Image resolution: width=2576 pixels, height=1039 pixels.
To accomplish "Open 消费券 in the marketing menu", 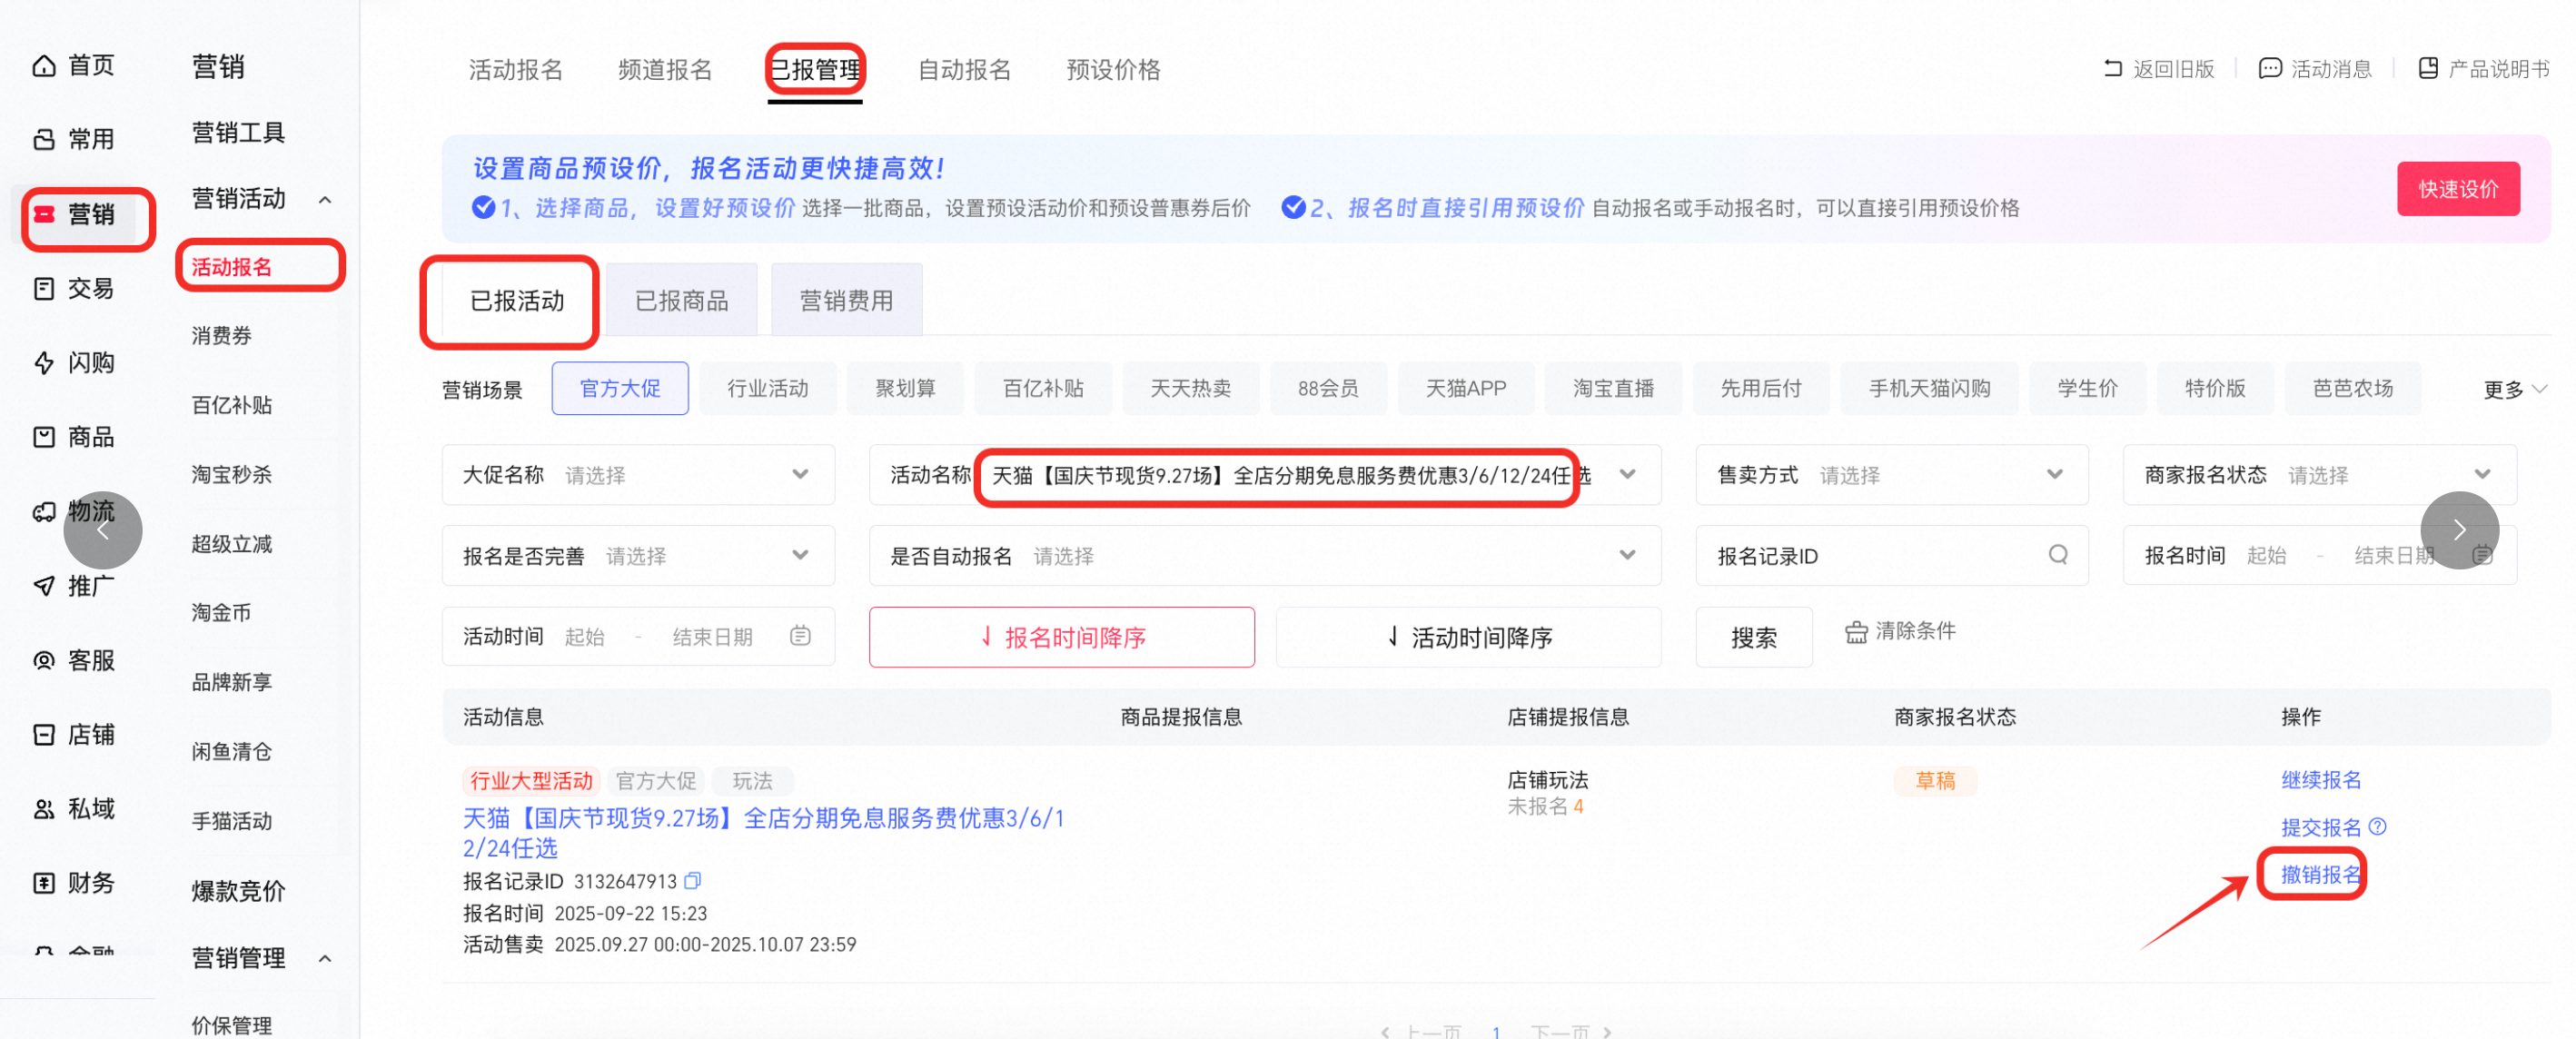I will (222, 336).
